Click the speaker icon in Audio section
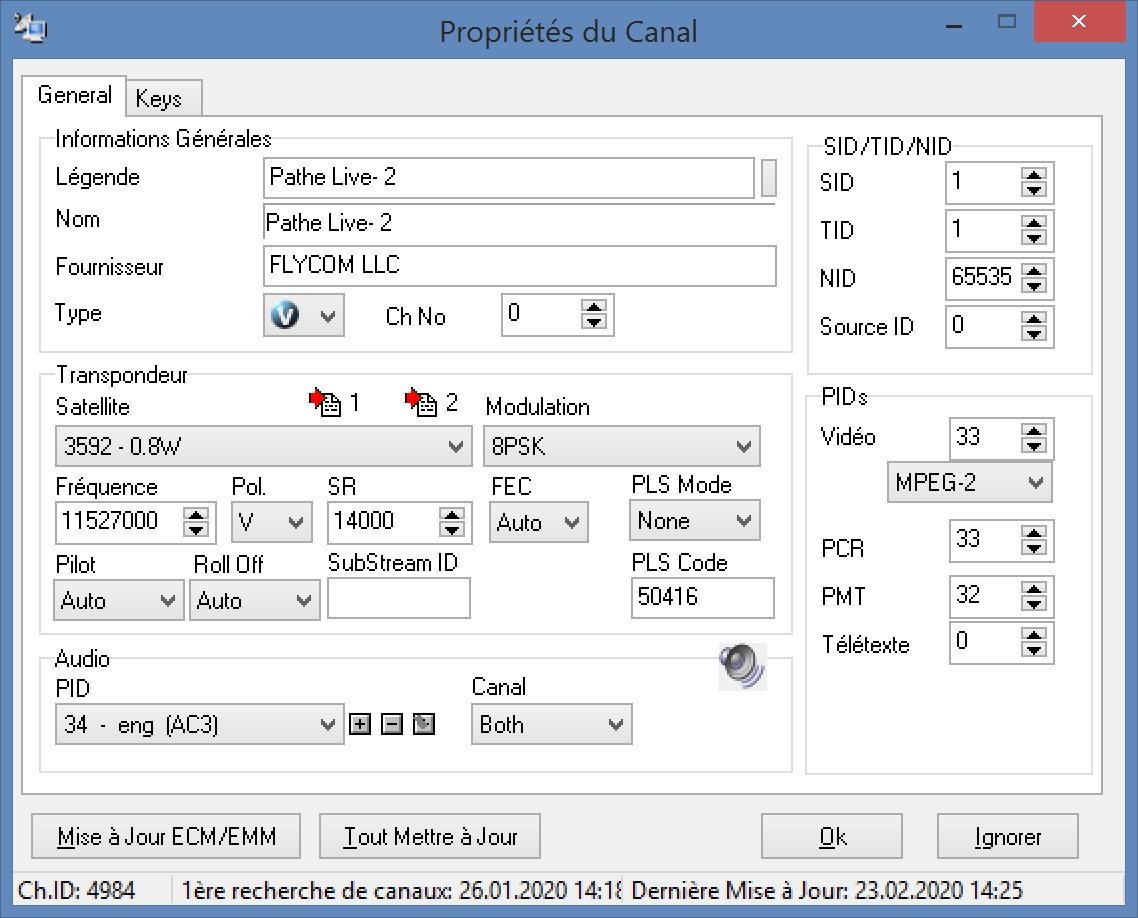 [x=742, y=666]
